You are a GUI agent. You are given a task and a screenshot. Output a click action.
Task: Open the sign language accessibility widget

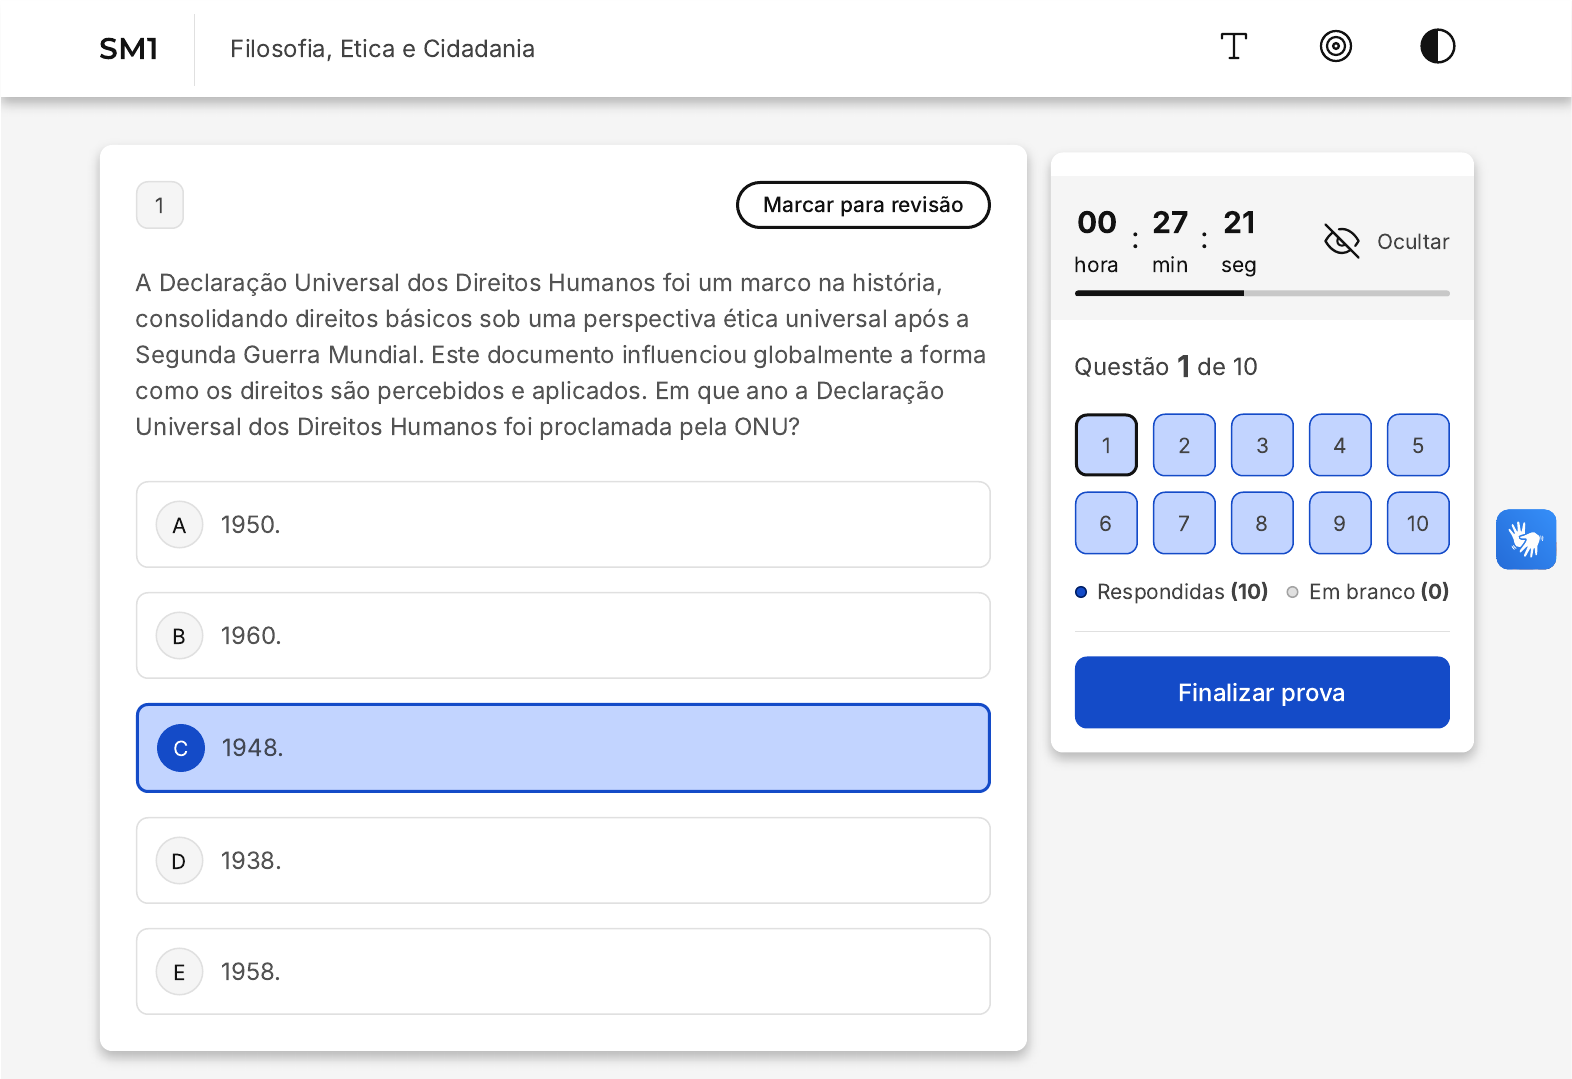[1525, 540]
